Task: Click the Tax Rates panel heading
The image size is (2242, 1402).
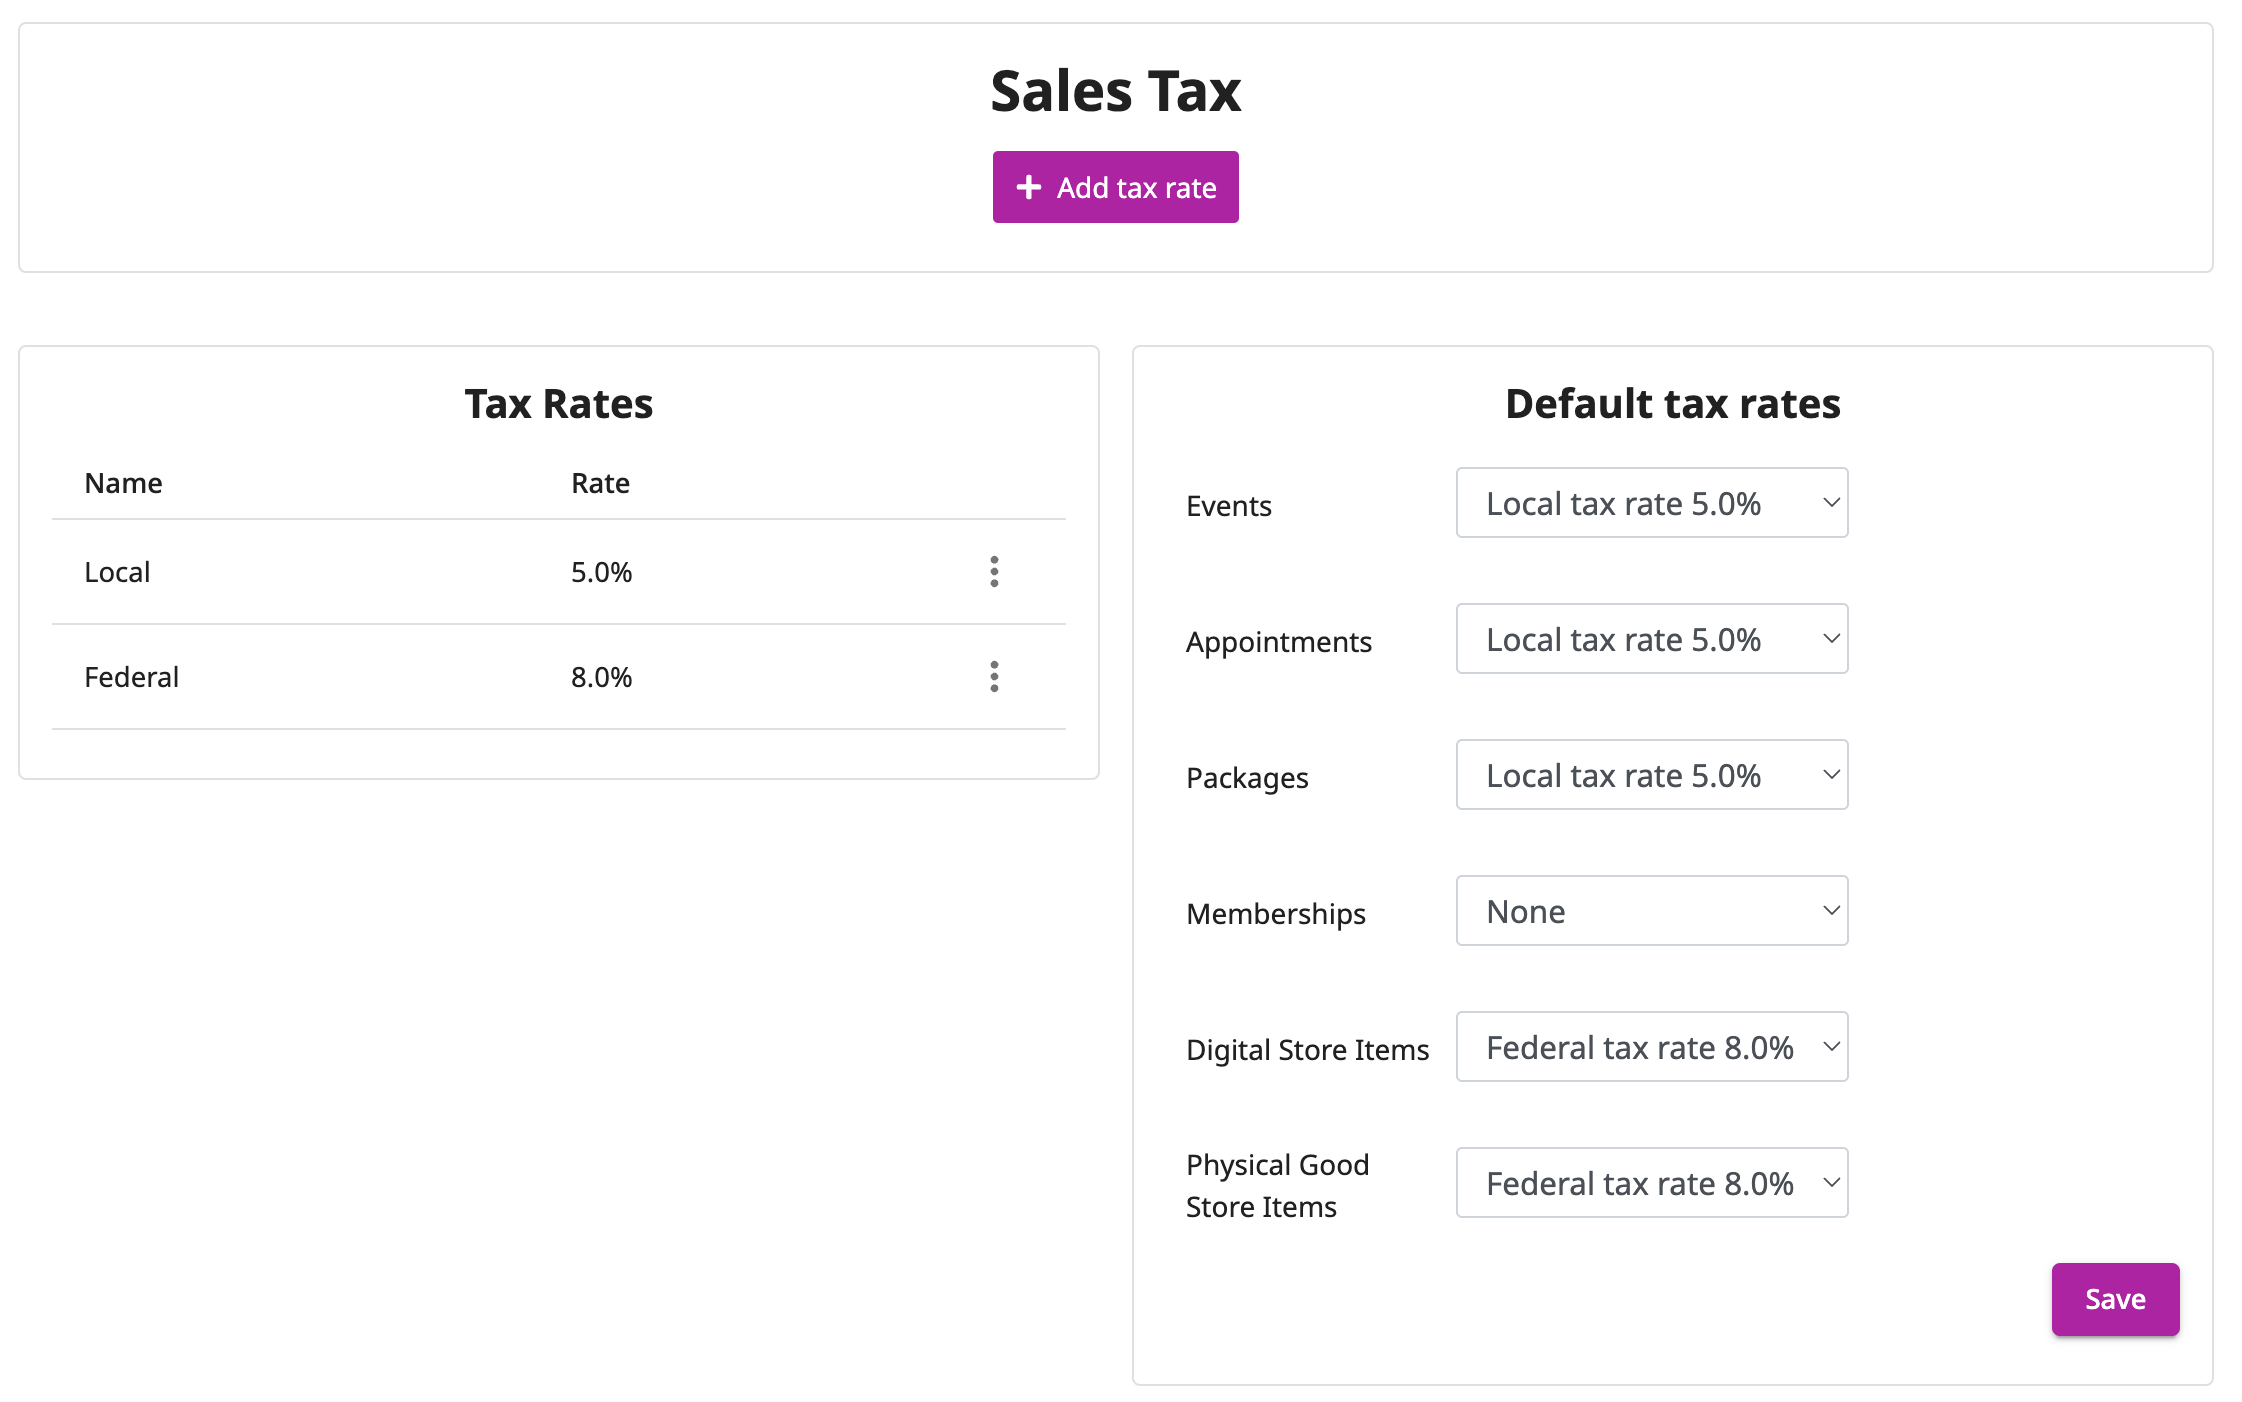Action: coord(558,404)
